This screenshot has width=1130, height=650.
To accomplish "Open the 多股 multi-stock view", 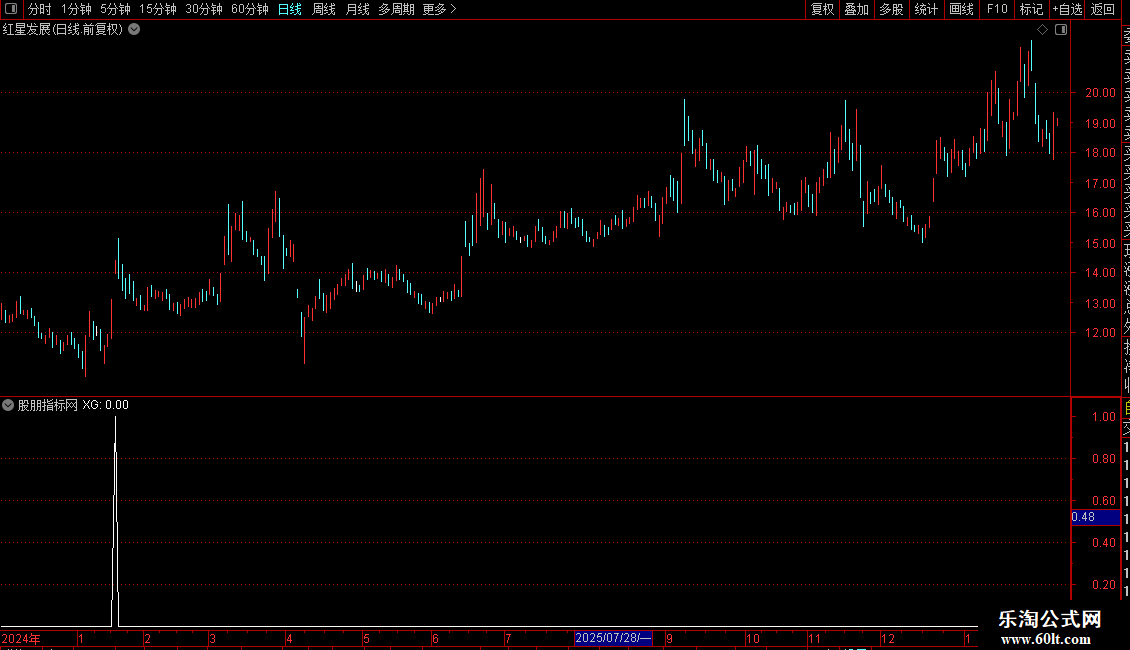I will (891, 9).
